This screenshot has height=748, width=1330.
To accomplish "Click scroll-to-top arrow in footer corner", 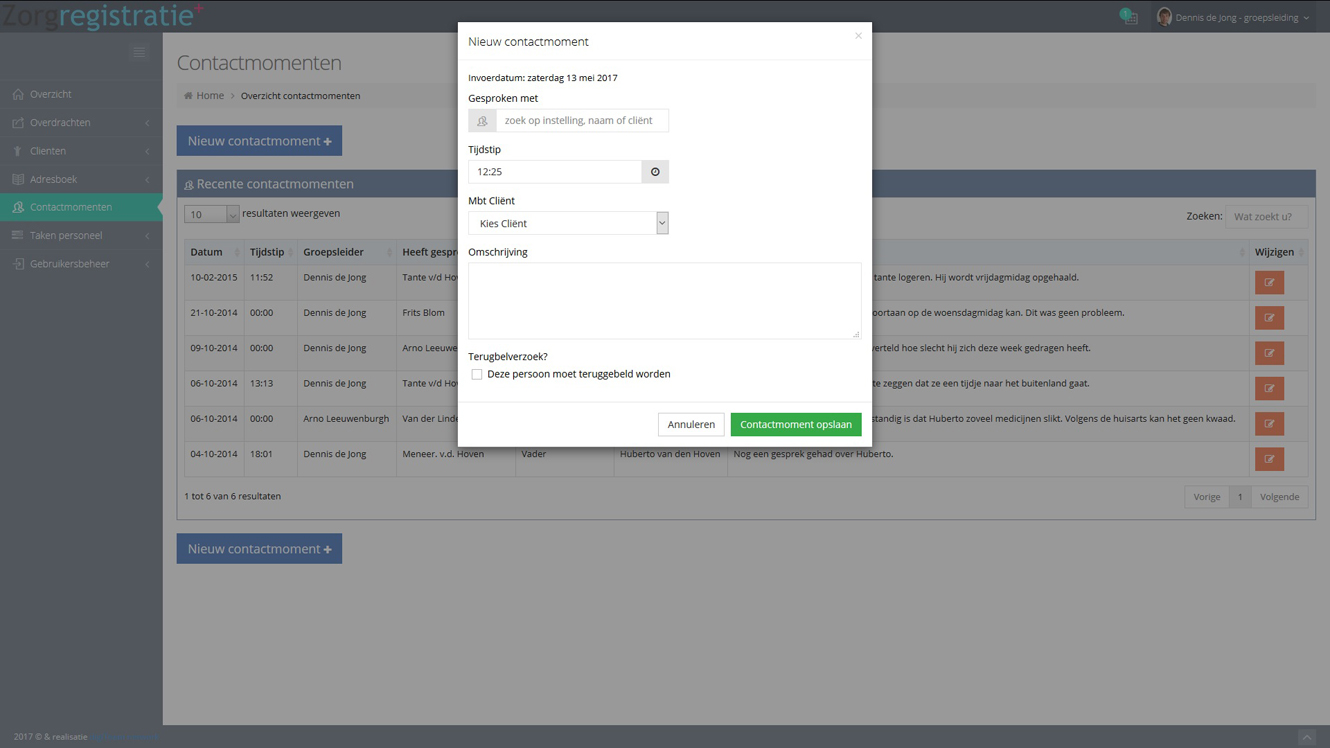I will click(x=1306, y=737).
